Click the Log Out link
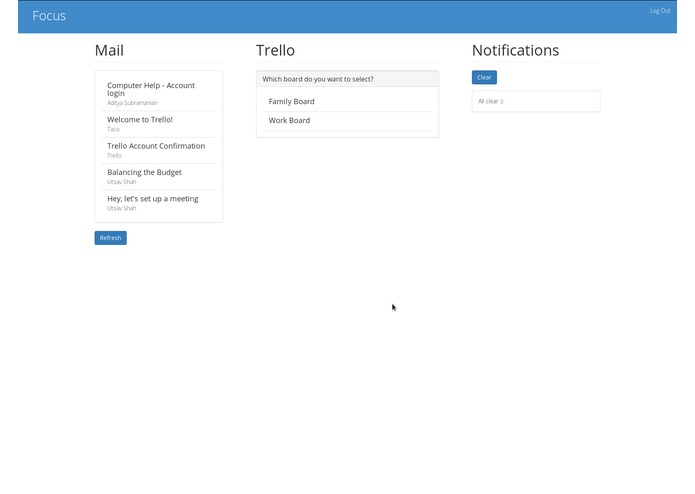Image resolution: width=695 pixels, height=494 pixels. coord(660,11)
